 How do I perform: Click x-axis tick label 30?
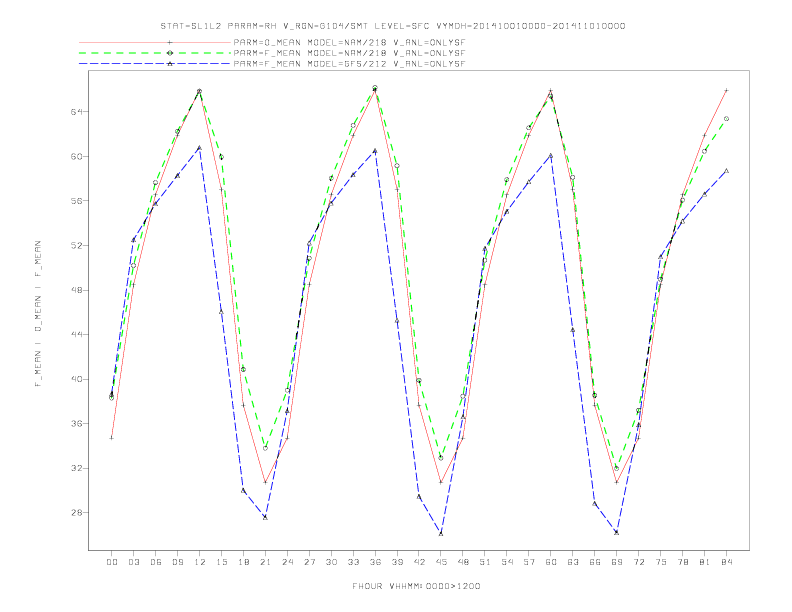(331, 562)
